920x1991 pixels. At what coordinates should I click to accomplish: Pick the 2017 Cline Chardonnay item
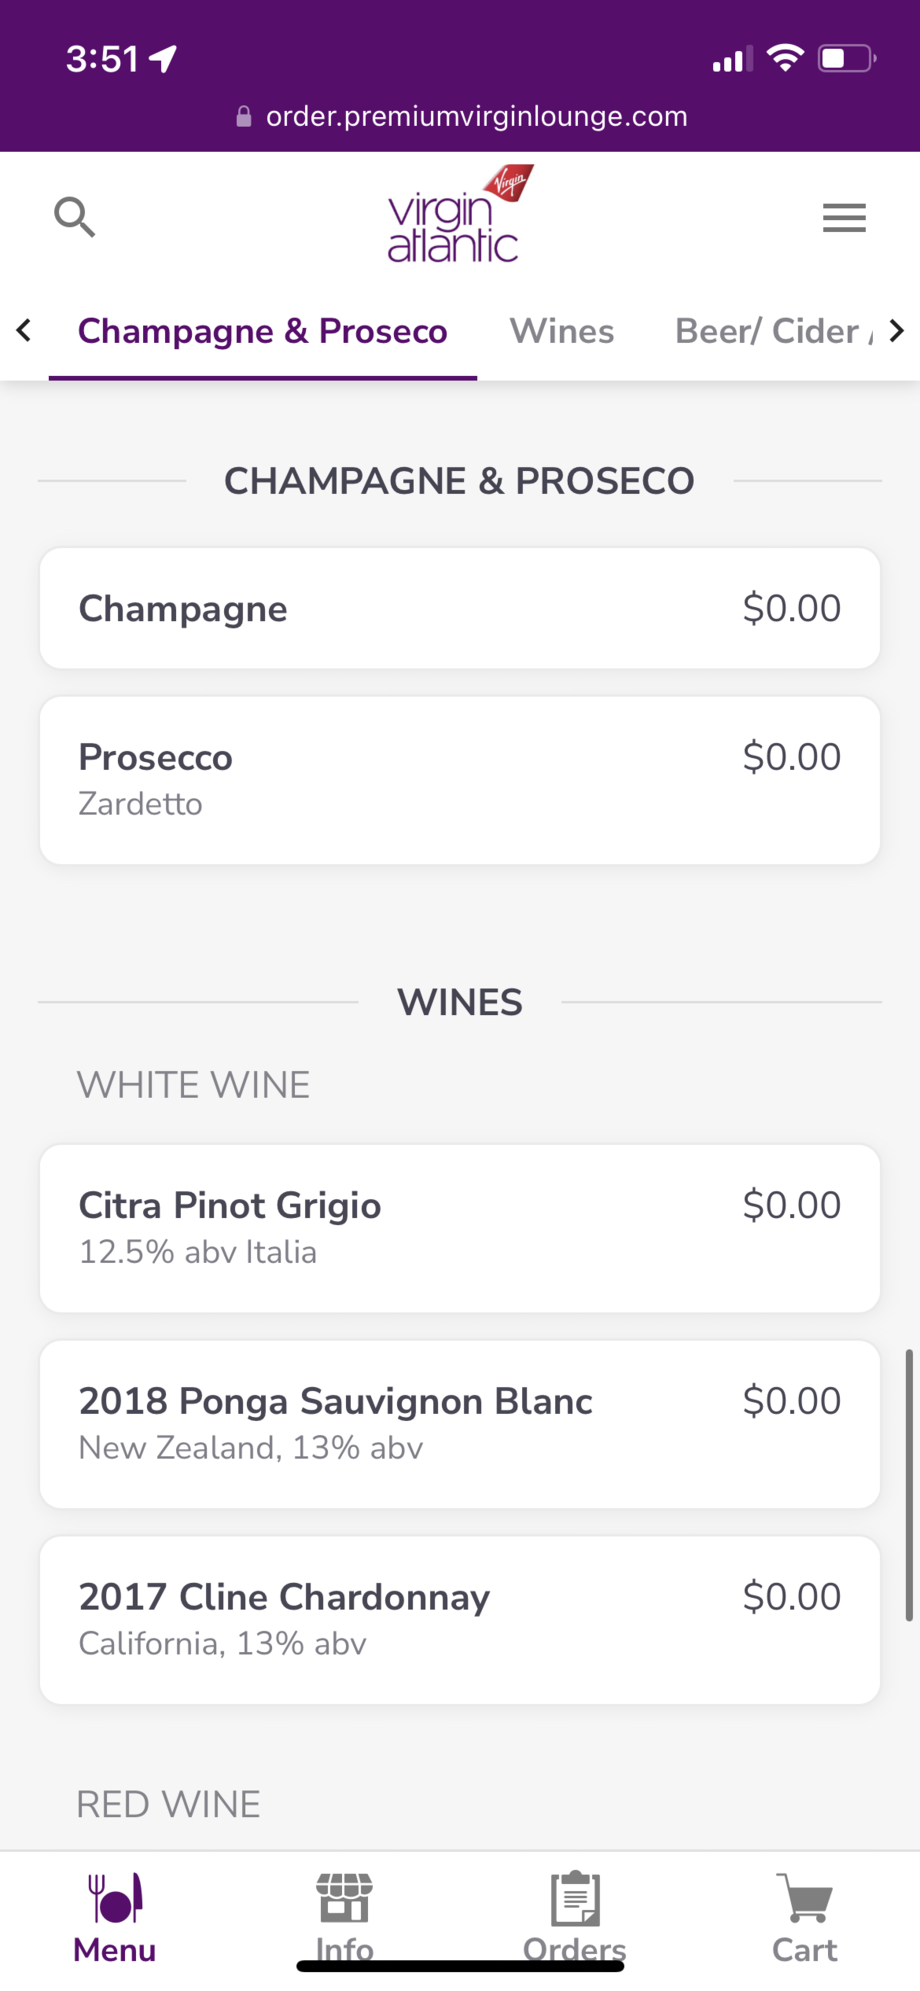click(x=460, y=1620)
